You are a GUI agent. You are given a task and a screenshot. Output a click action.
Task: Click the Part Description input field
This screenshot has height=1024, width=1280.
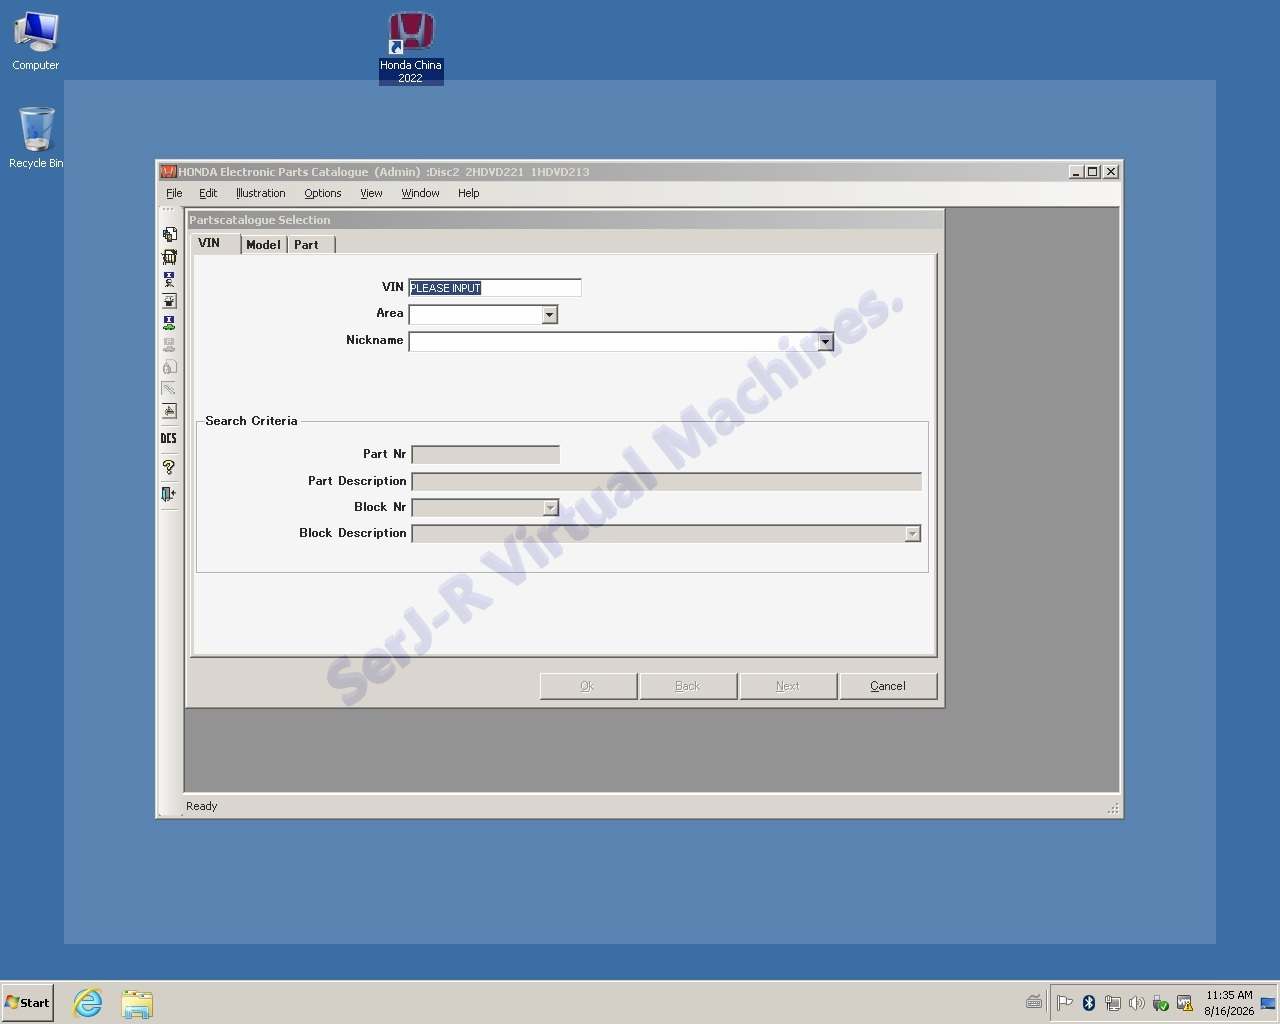[667, 482]
